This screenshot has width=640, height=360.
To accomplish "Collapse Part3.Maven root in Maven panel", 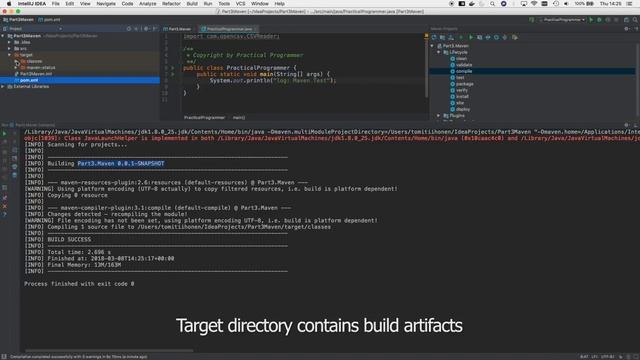I will click(432, 46).
